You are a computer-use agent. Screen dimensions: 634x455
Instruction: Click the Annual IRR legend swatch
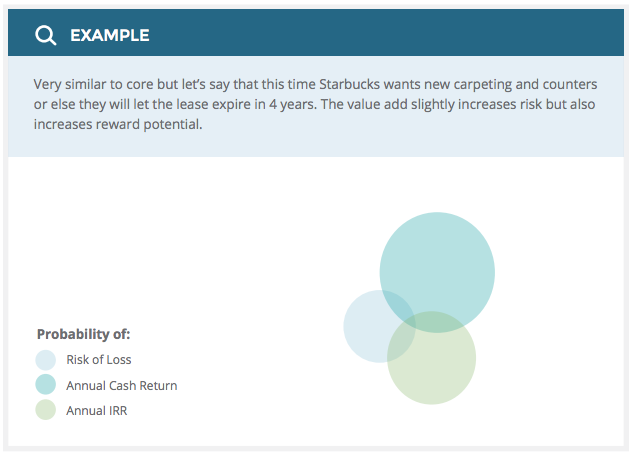(45, 410)
